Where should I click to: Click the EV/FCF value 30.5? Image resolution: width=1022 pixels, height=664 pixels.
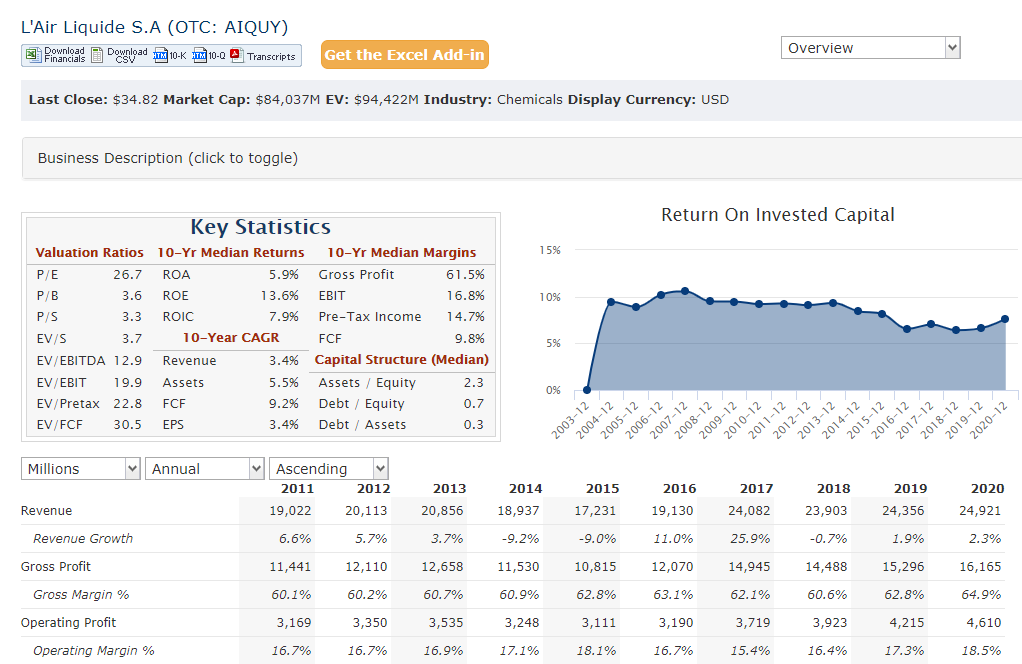128,425
